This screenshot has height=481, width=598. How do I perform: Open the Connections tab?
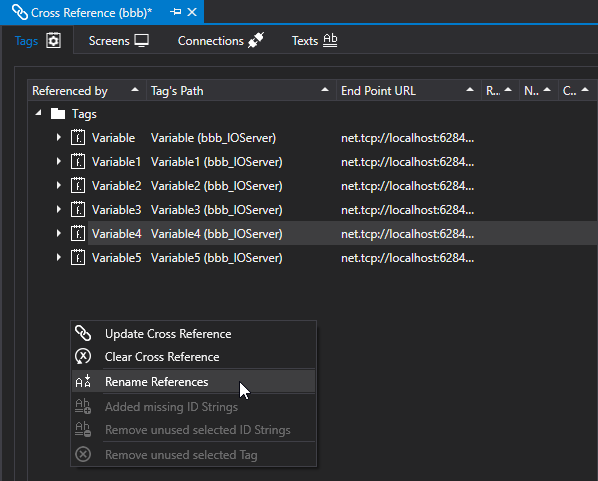(220, 40)
